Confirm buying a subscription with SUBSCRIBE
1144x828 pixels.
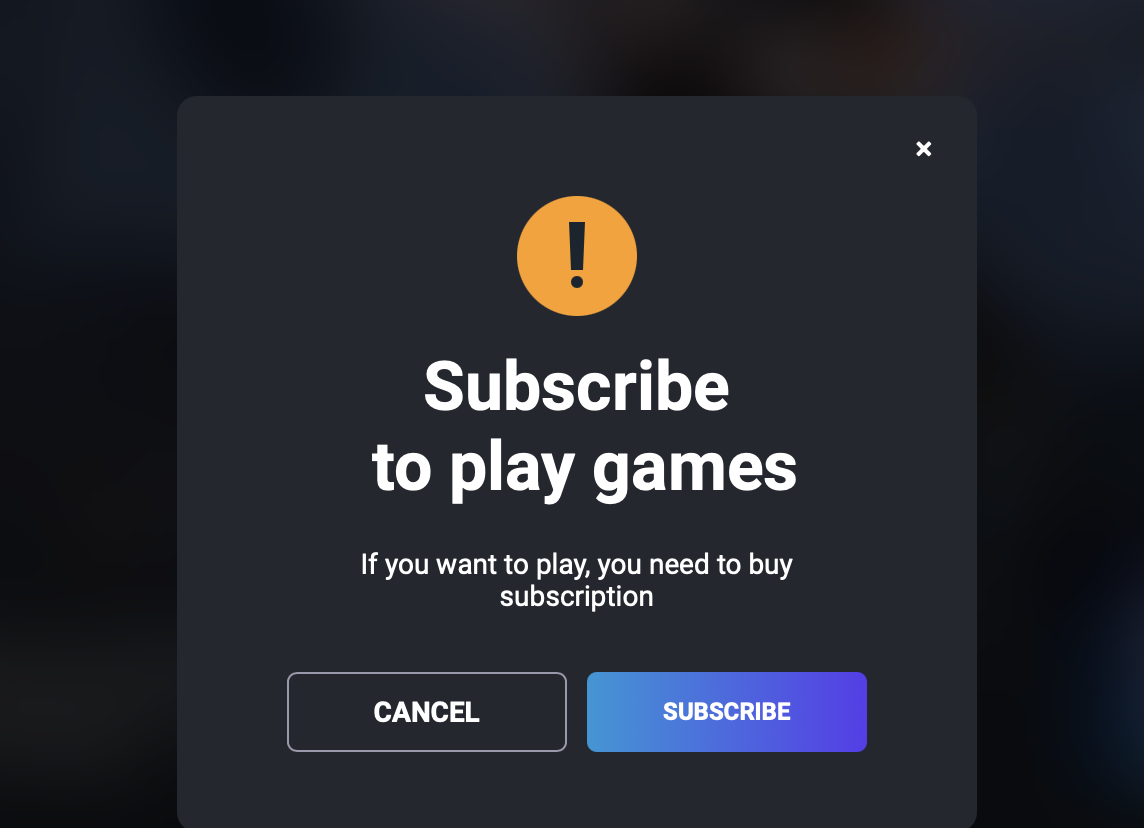(727, 712)
